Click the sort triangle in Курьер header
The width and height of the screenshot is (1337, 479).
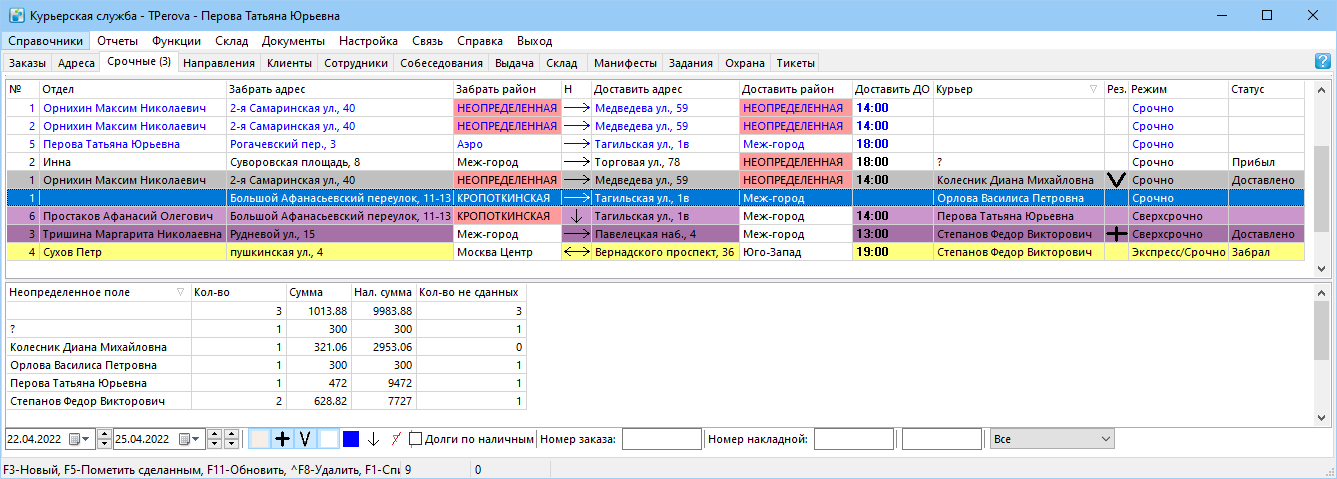(x=1093, y=89)
